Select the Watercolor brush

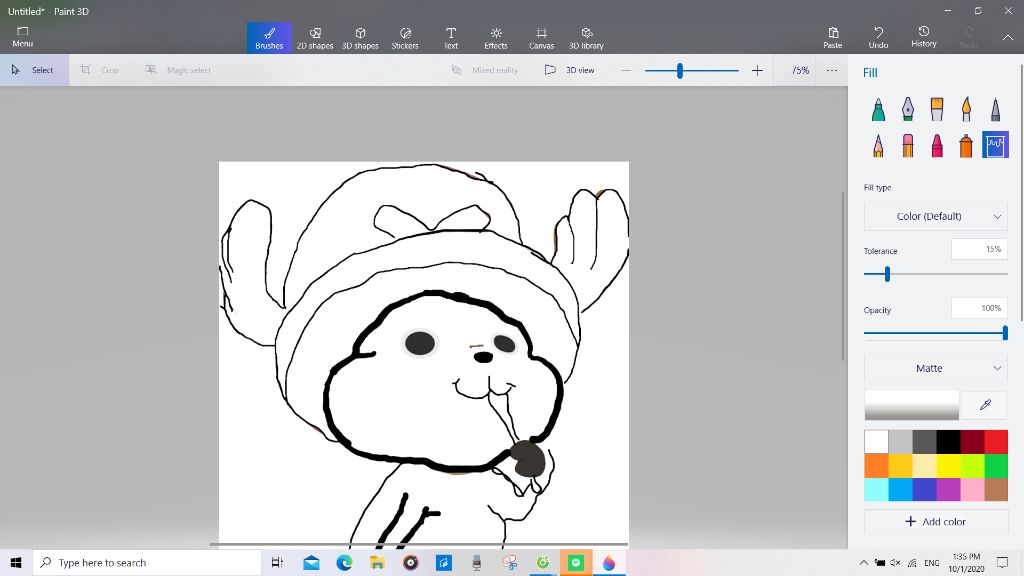pyautogui.click(x=966, y=109)
